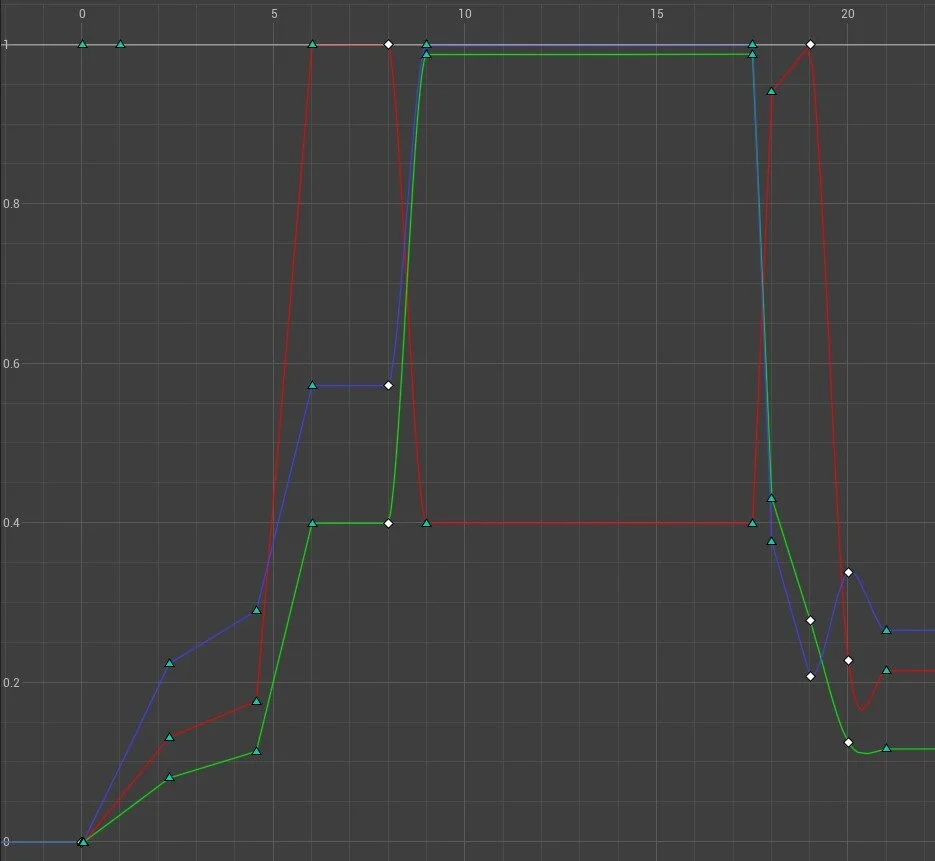Select blue diamond key at time 8, value 0.57
The width and height of the screenshot is (935, 861).
(389, 385)
